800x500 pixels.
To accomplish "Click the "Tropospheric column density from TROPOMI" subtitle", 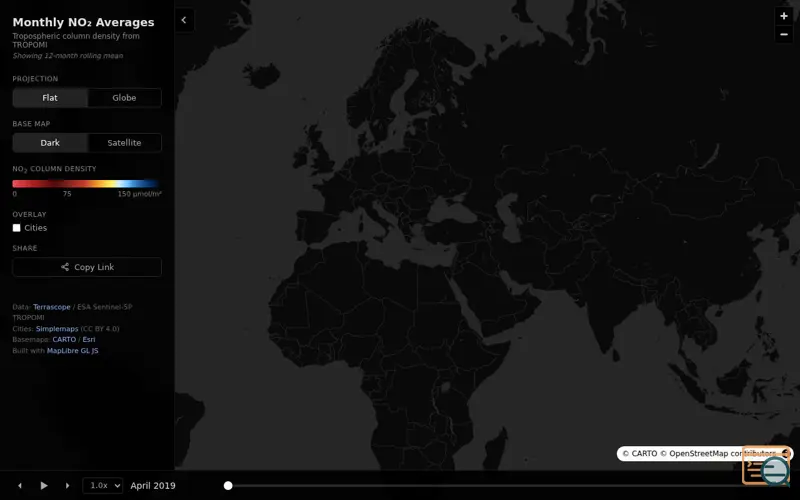I will [x=76, y=40].
